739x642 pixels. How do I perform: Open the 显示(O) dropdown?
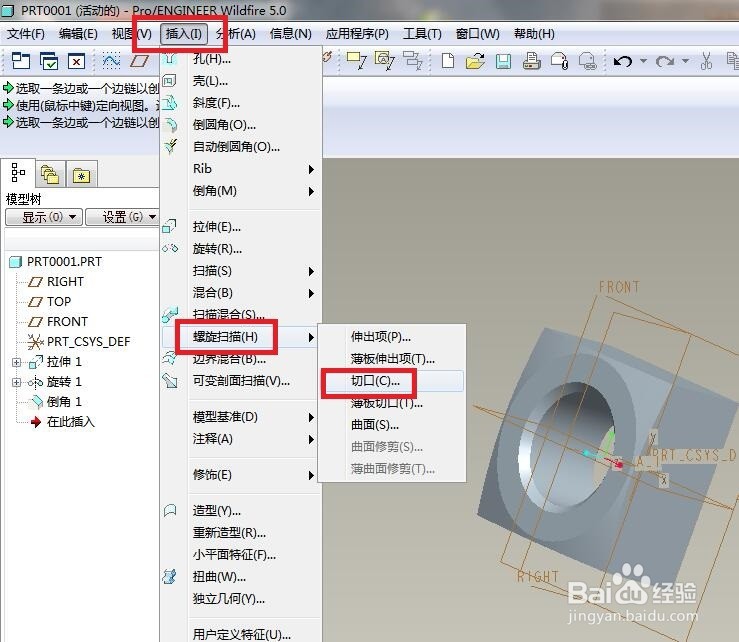(44, 217)
